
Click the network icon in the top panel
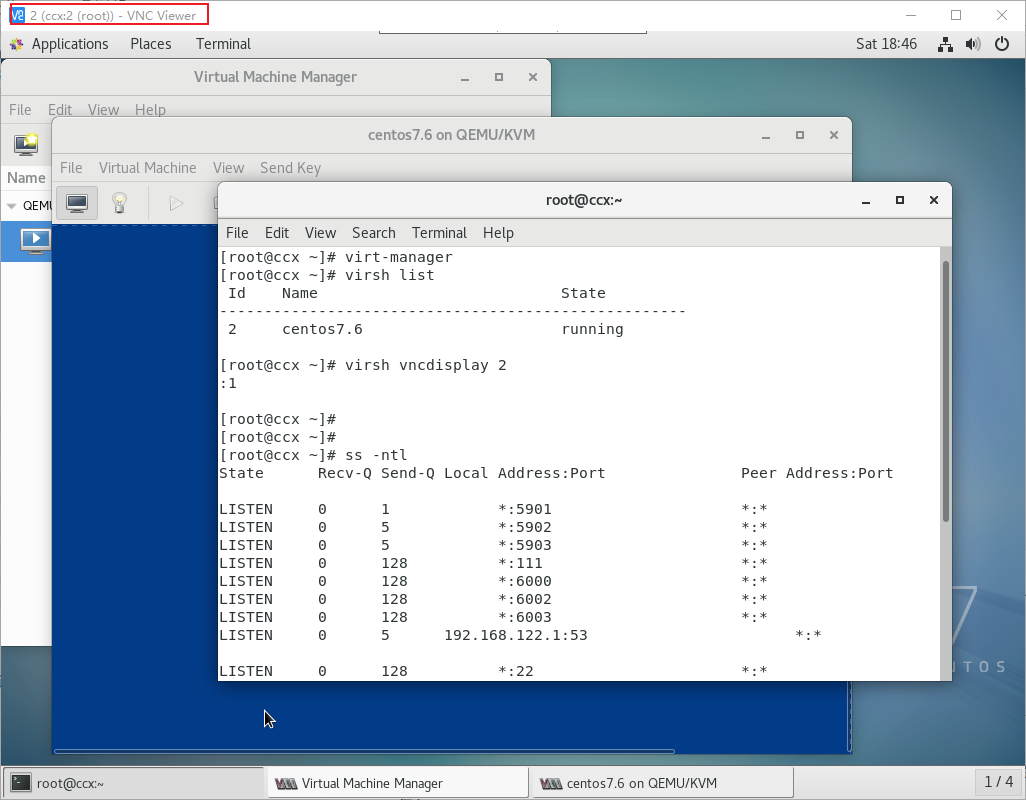[945, 44]
